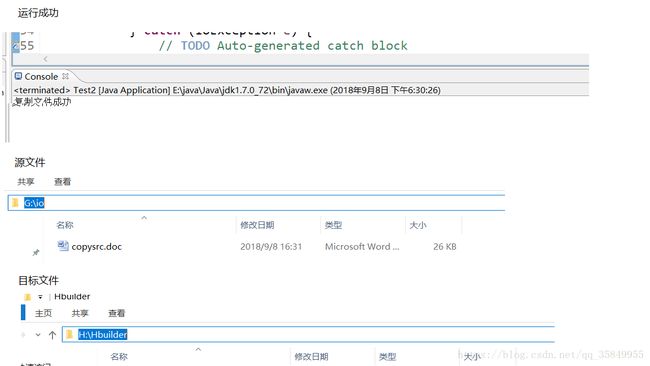Go up one folder in Hbuilder window
The width and height of the screenshot is (650, 366).
[52, 335]
